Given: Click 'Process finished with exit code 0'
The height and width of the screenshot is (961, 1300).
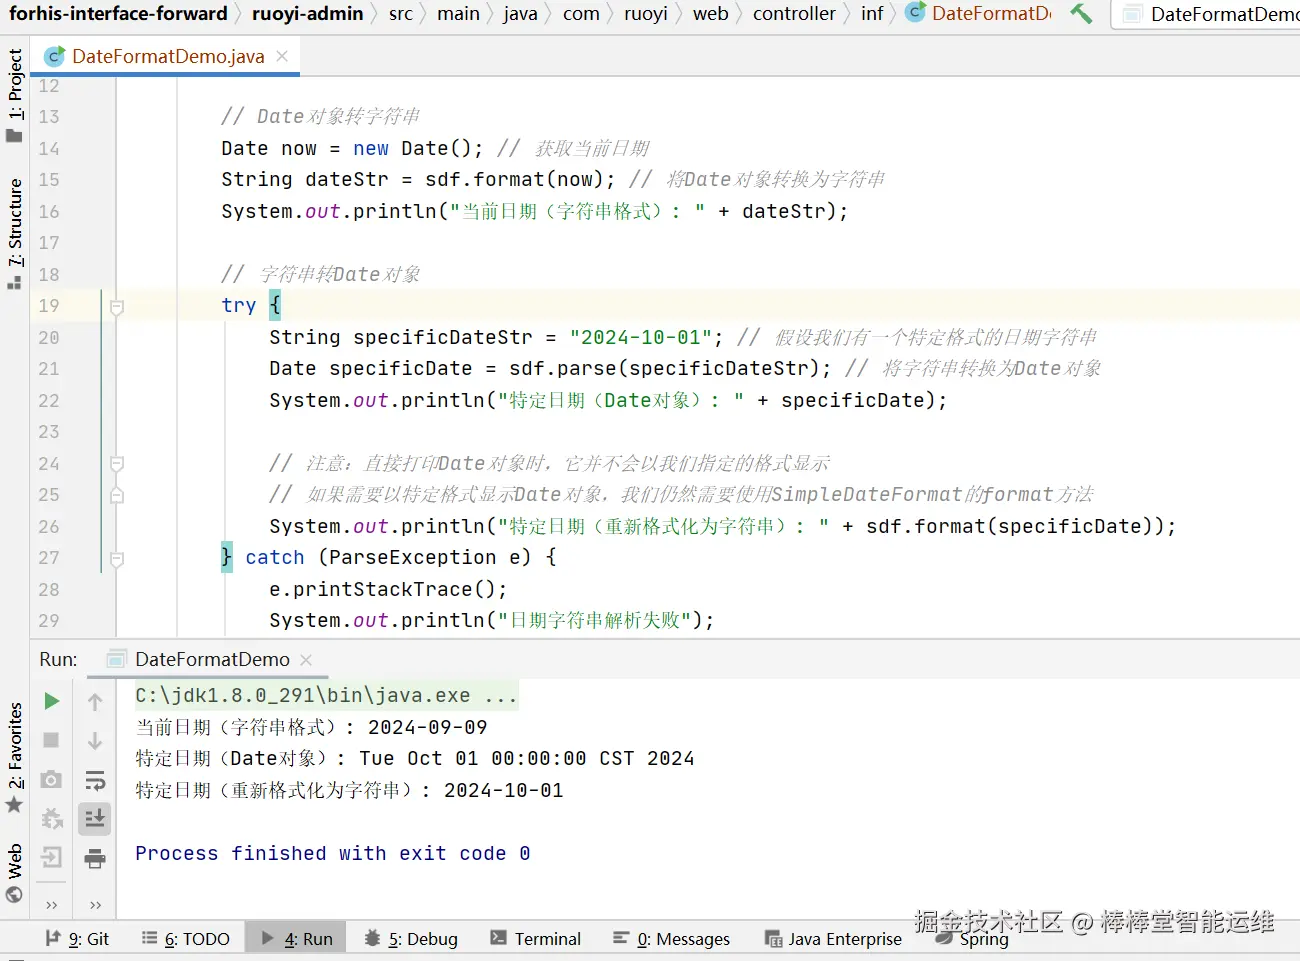Looking at the screenshot, I should 333,853.
